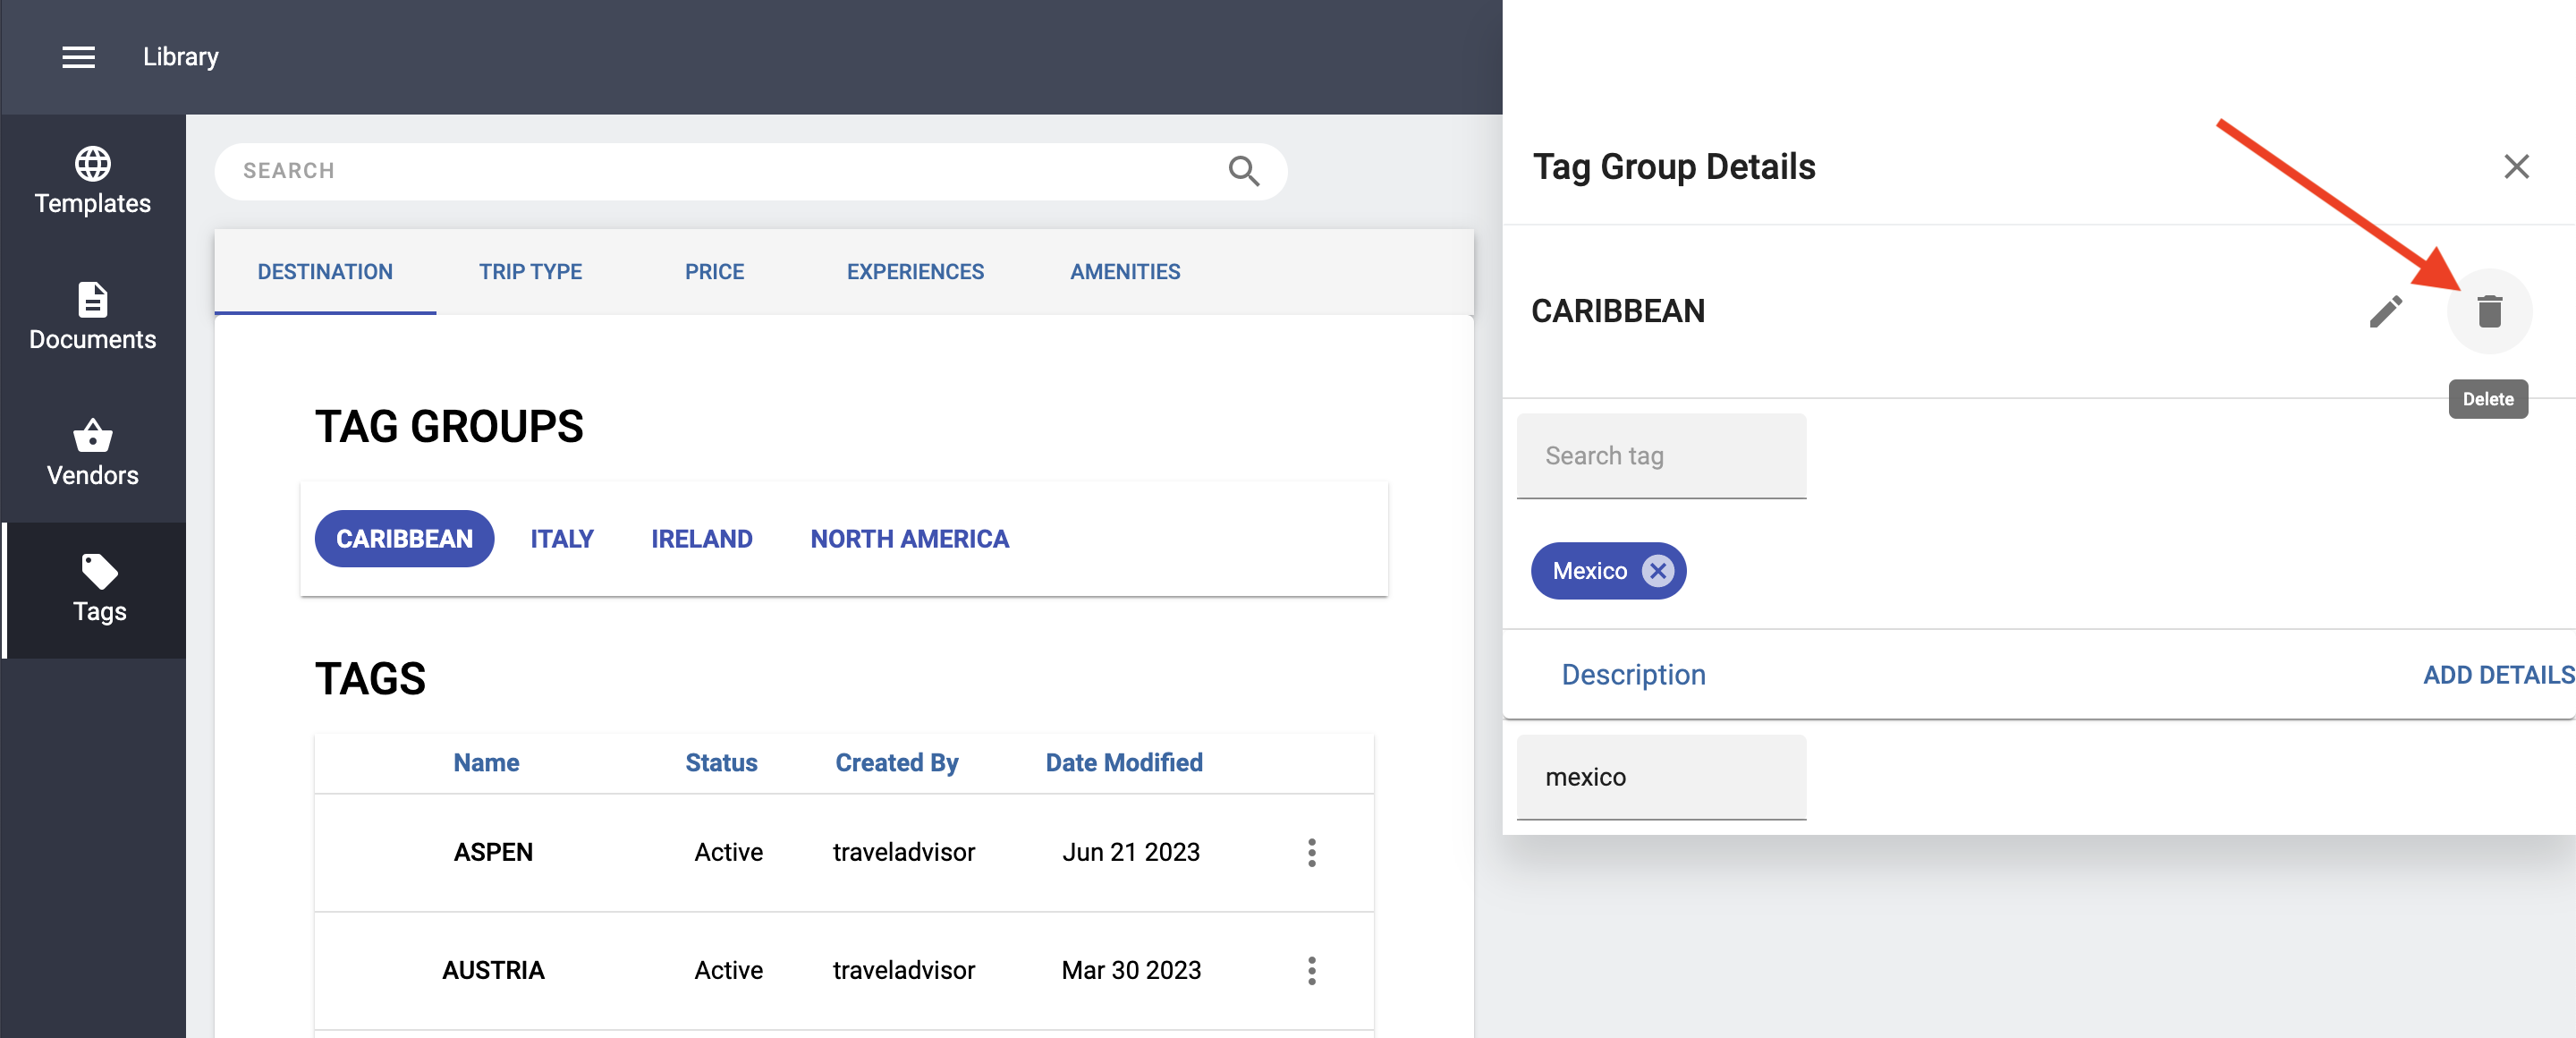Edit the CARIBBEAN tag group name
Screen dimensions: 2576x1038
pos(2385,311)
